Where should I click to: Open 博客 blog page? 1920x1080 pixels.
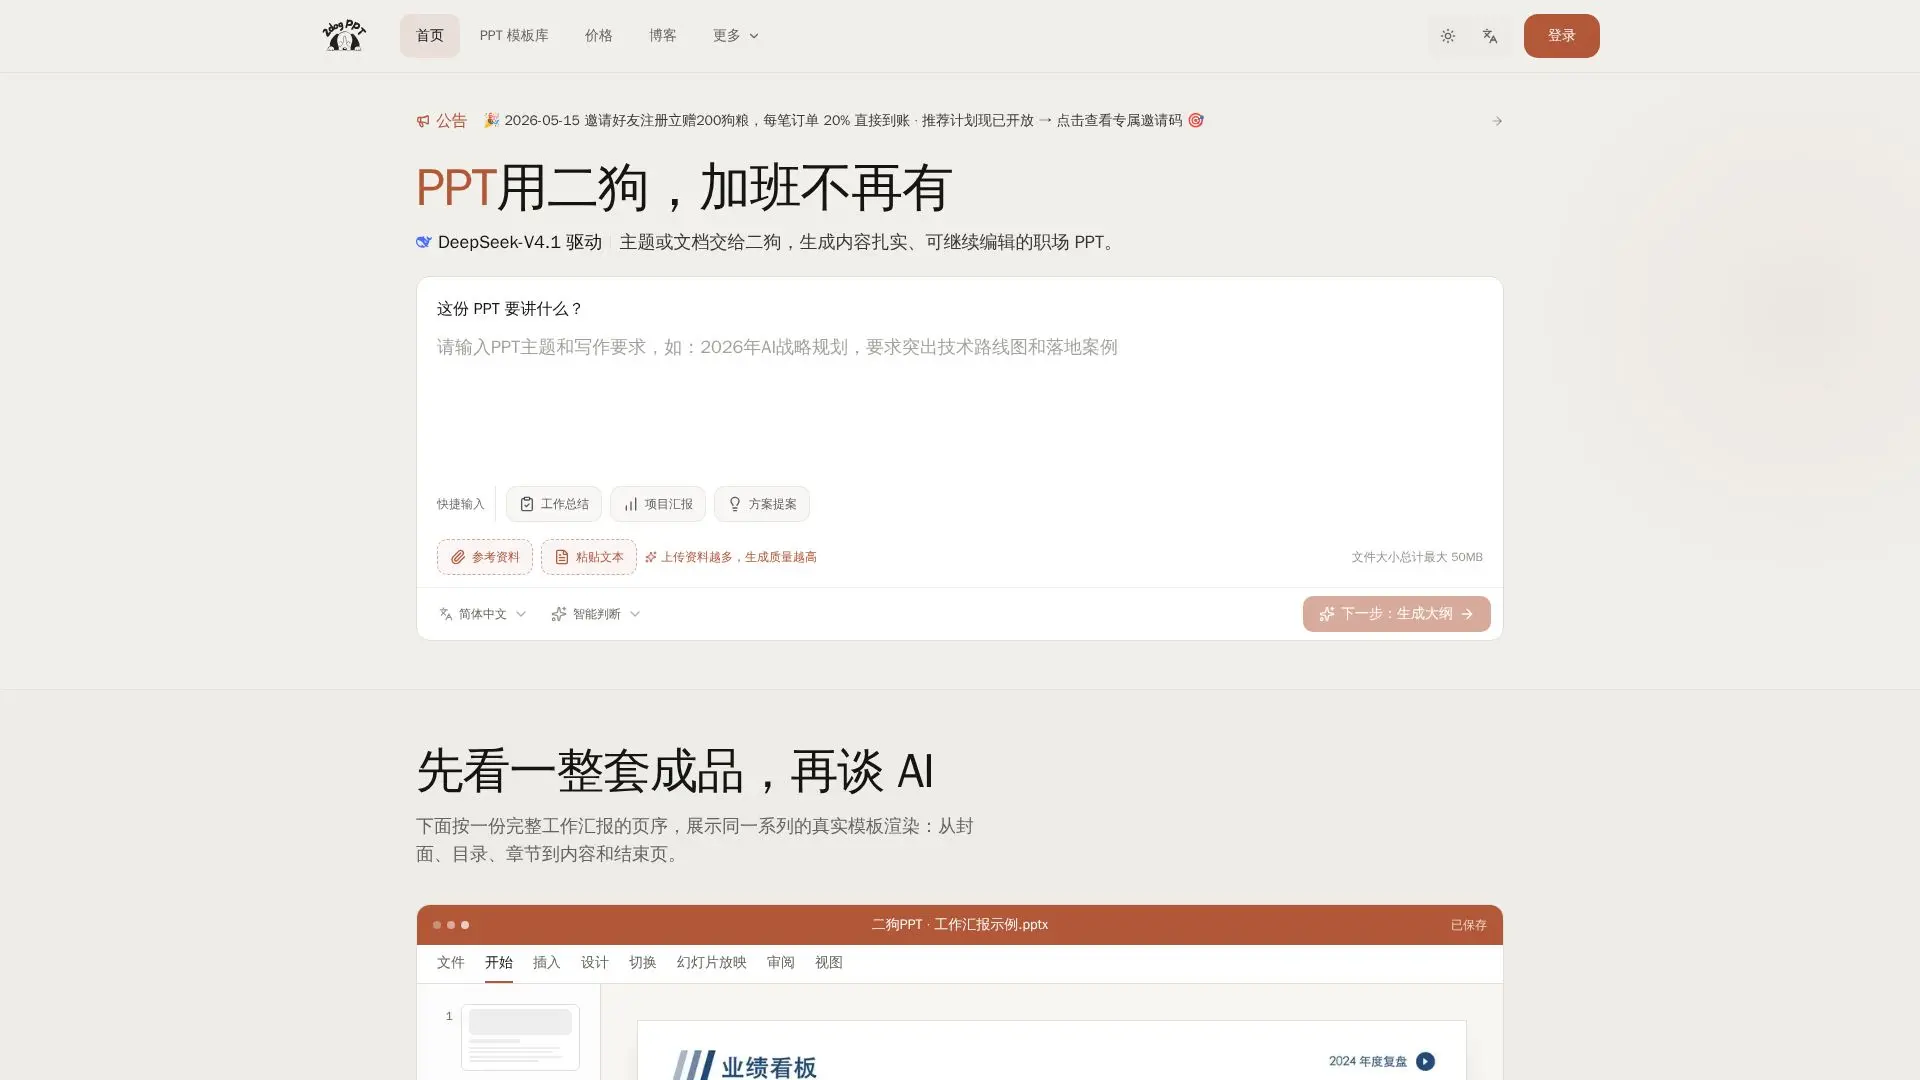[x=662, y=36]
